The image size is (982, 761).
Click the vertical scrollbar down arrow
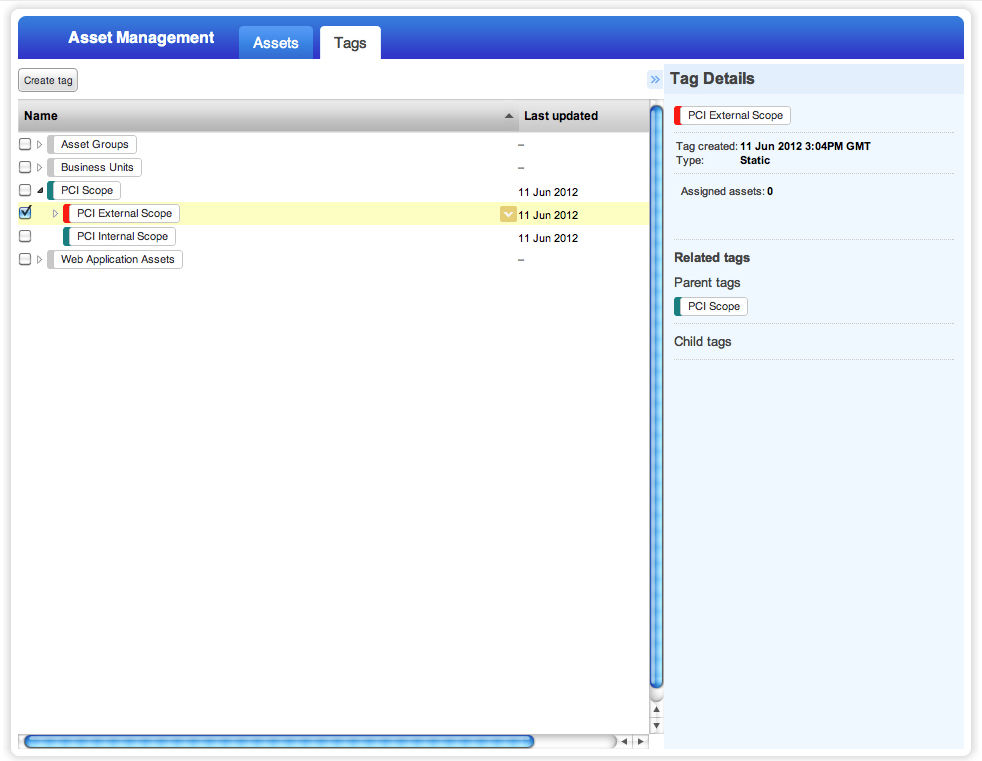tap(656, 726)
